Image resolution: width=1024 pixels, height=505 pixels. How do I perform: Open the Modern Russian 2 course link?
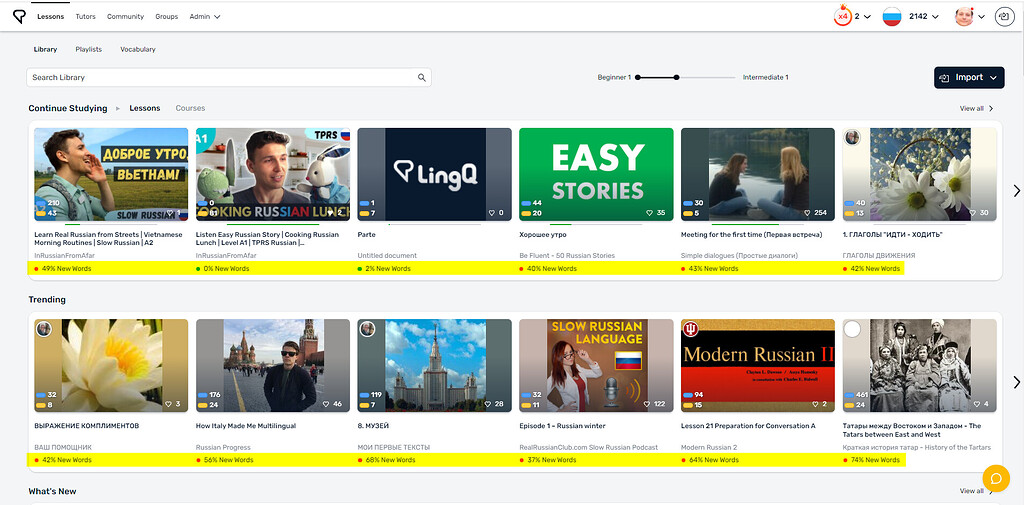(709, 447)
